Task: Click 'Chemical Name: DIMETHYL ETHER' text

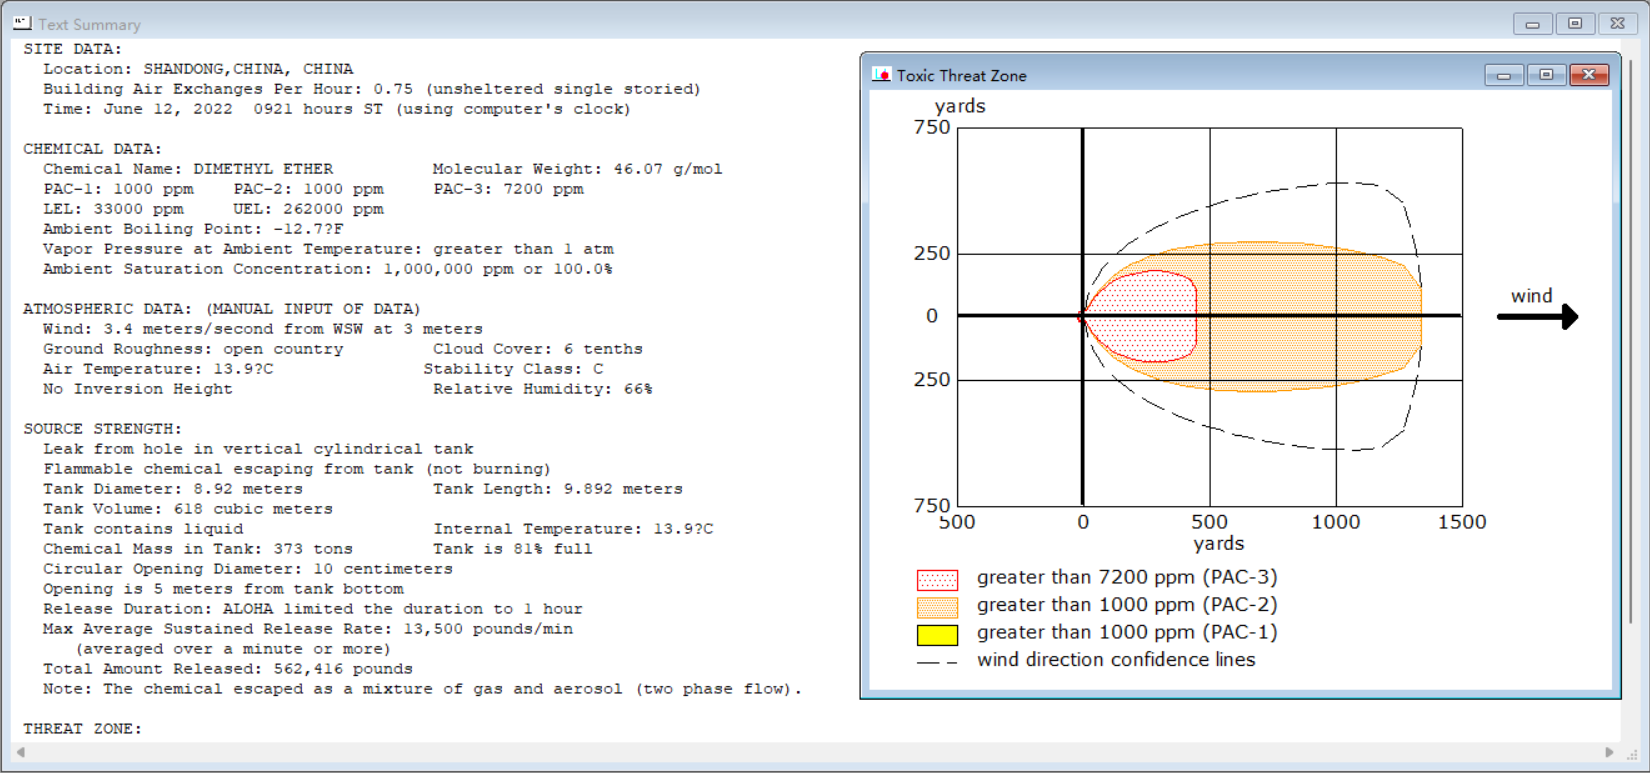Action: click(188, 169)
